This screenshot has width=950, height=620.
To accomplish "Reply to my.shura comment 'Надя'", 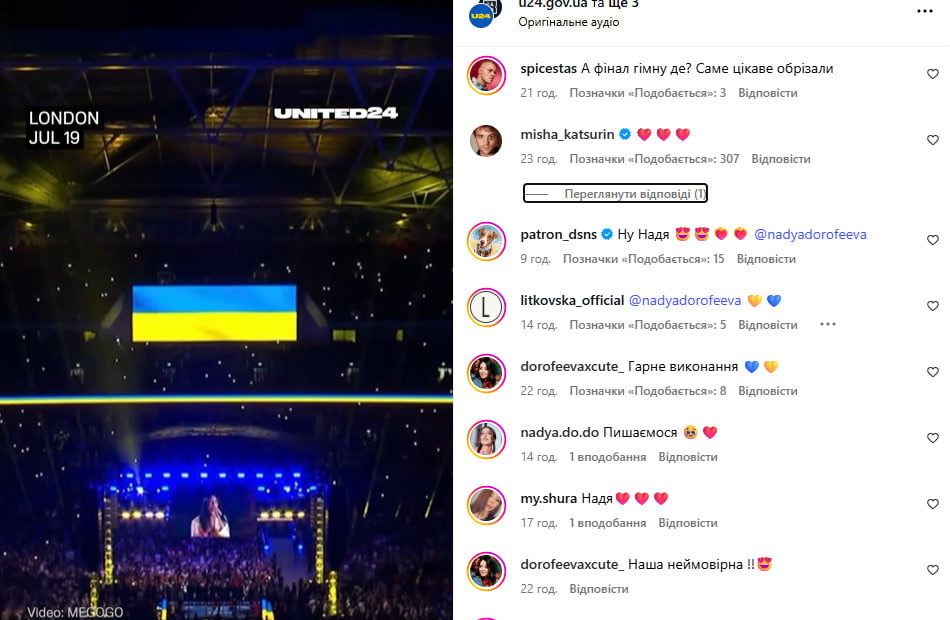I will coord(688,523).
